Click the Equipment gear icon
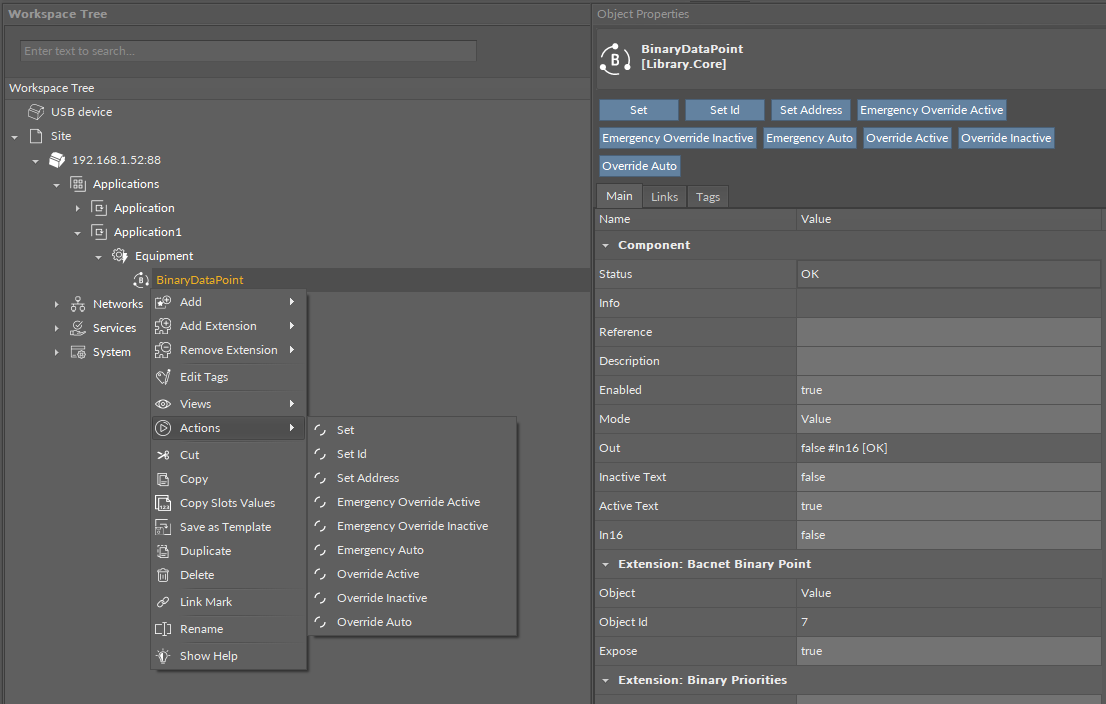This screenshot has width=1106, height=704. pyautogui.click(x=119, y=256)
